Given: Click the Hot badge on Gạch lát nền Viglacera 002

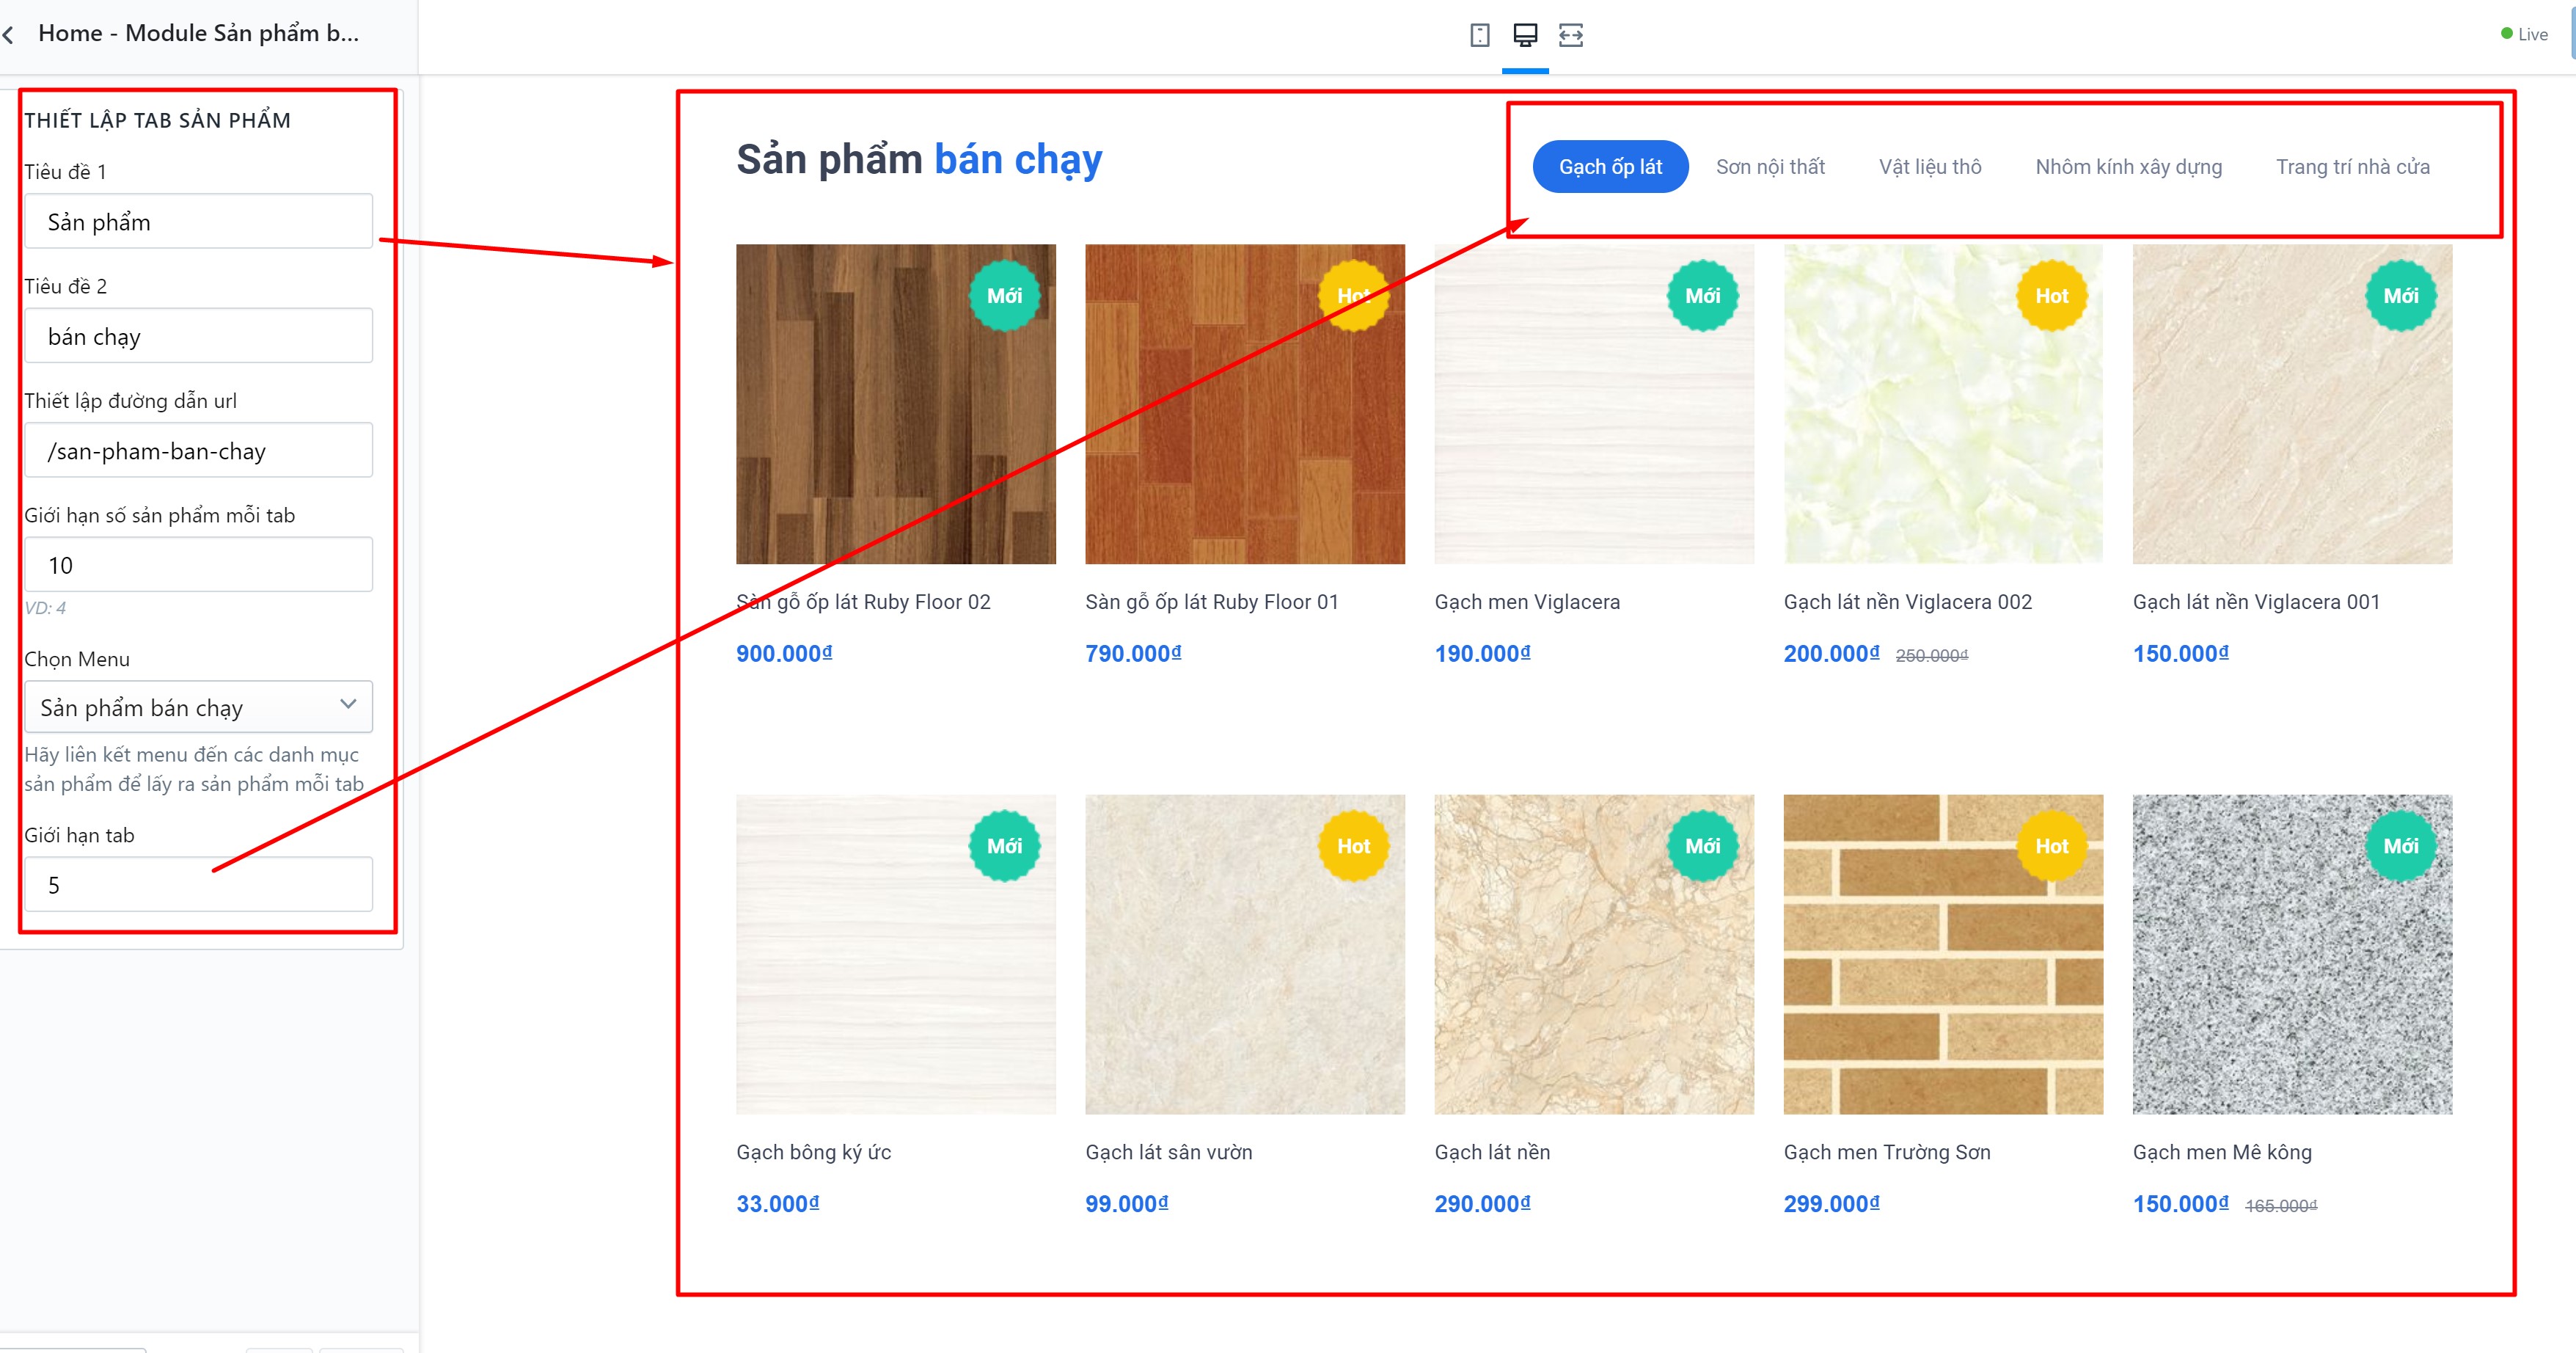Looking at the screenshot, I should (x=2052, y=296).
